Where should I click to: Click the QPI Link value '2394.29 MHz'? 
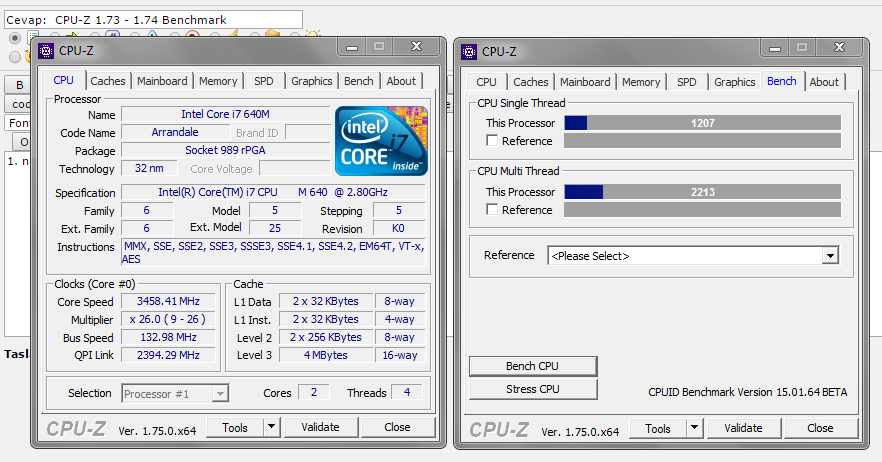coord(168,355)
